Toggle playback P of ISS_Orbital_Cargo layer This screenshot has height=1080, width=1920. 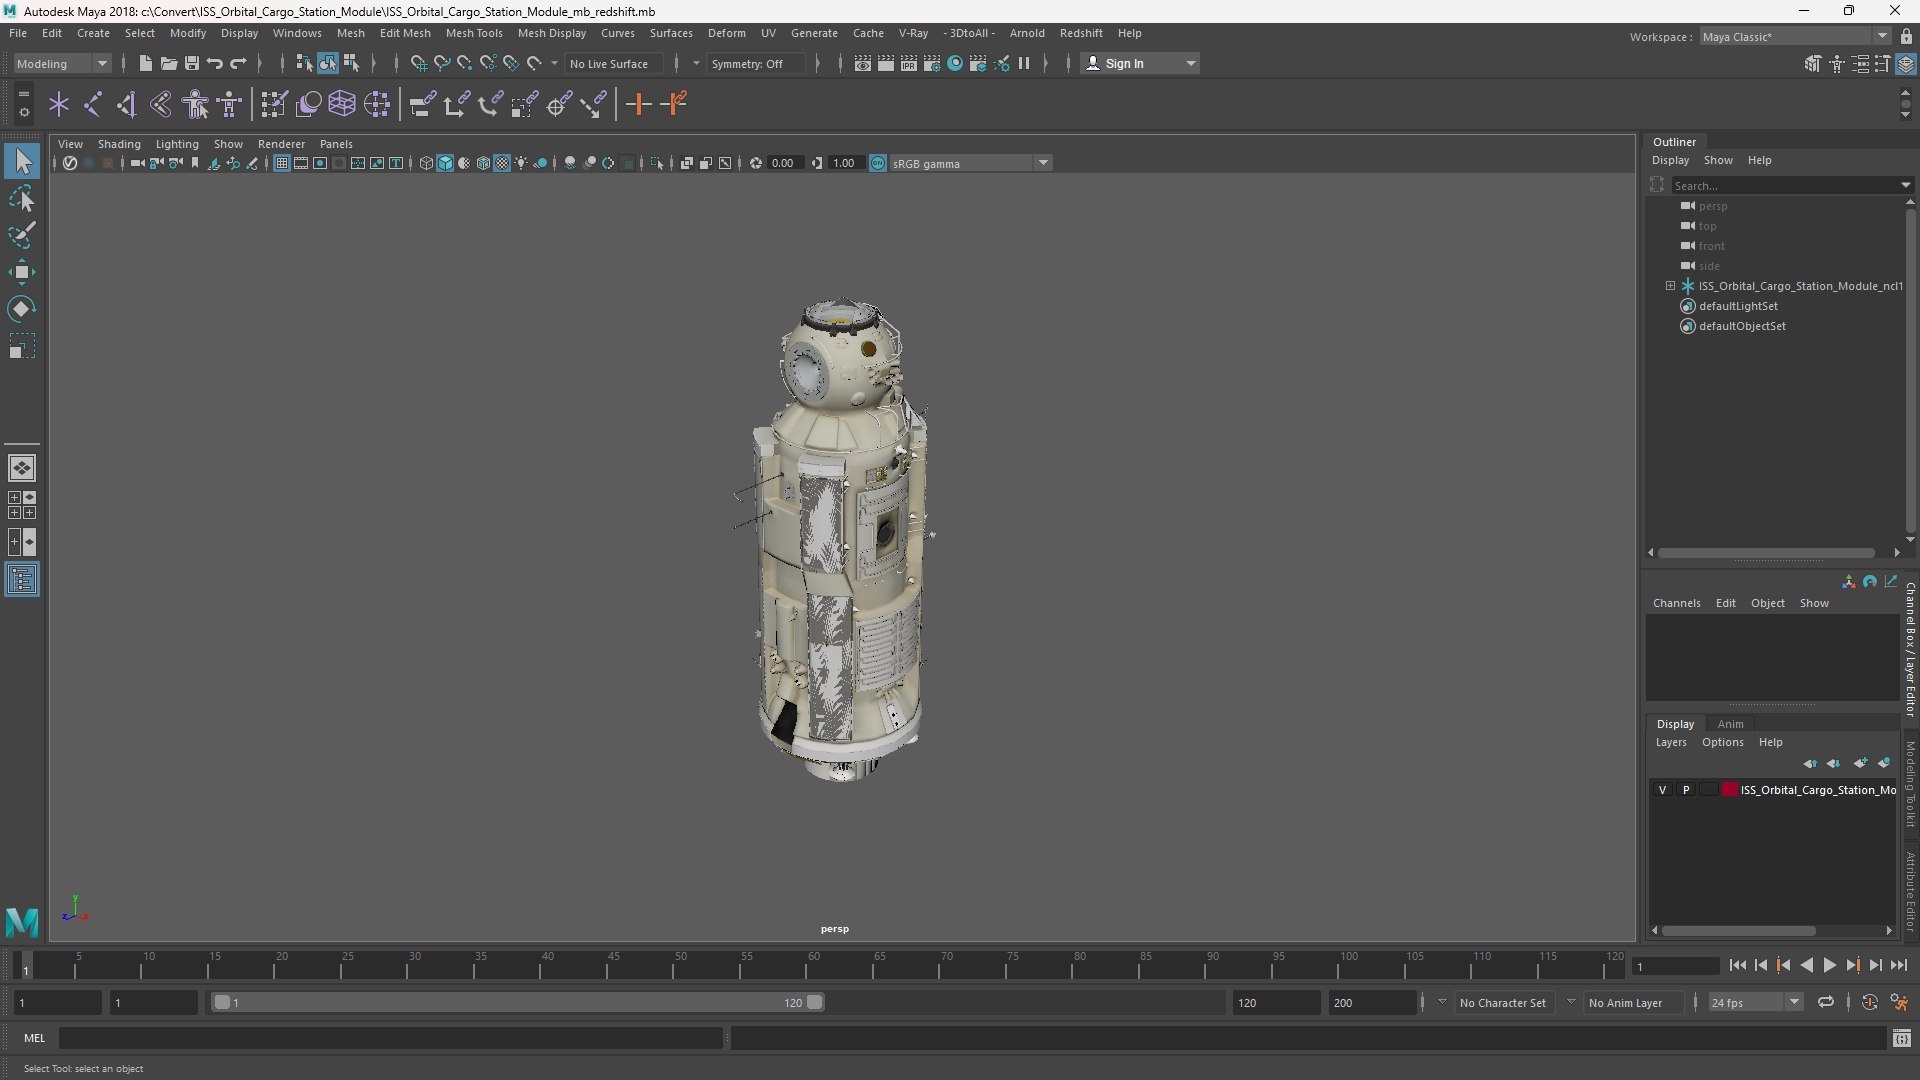pyautogui.click(x=1686, y=790)
